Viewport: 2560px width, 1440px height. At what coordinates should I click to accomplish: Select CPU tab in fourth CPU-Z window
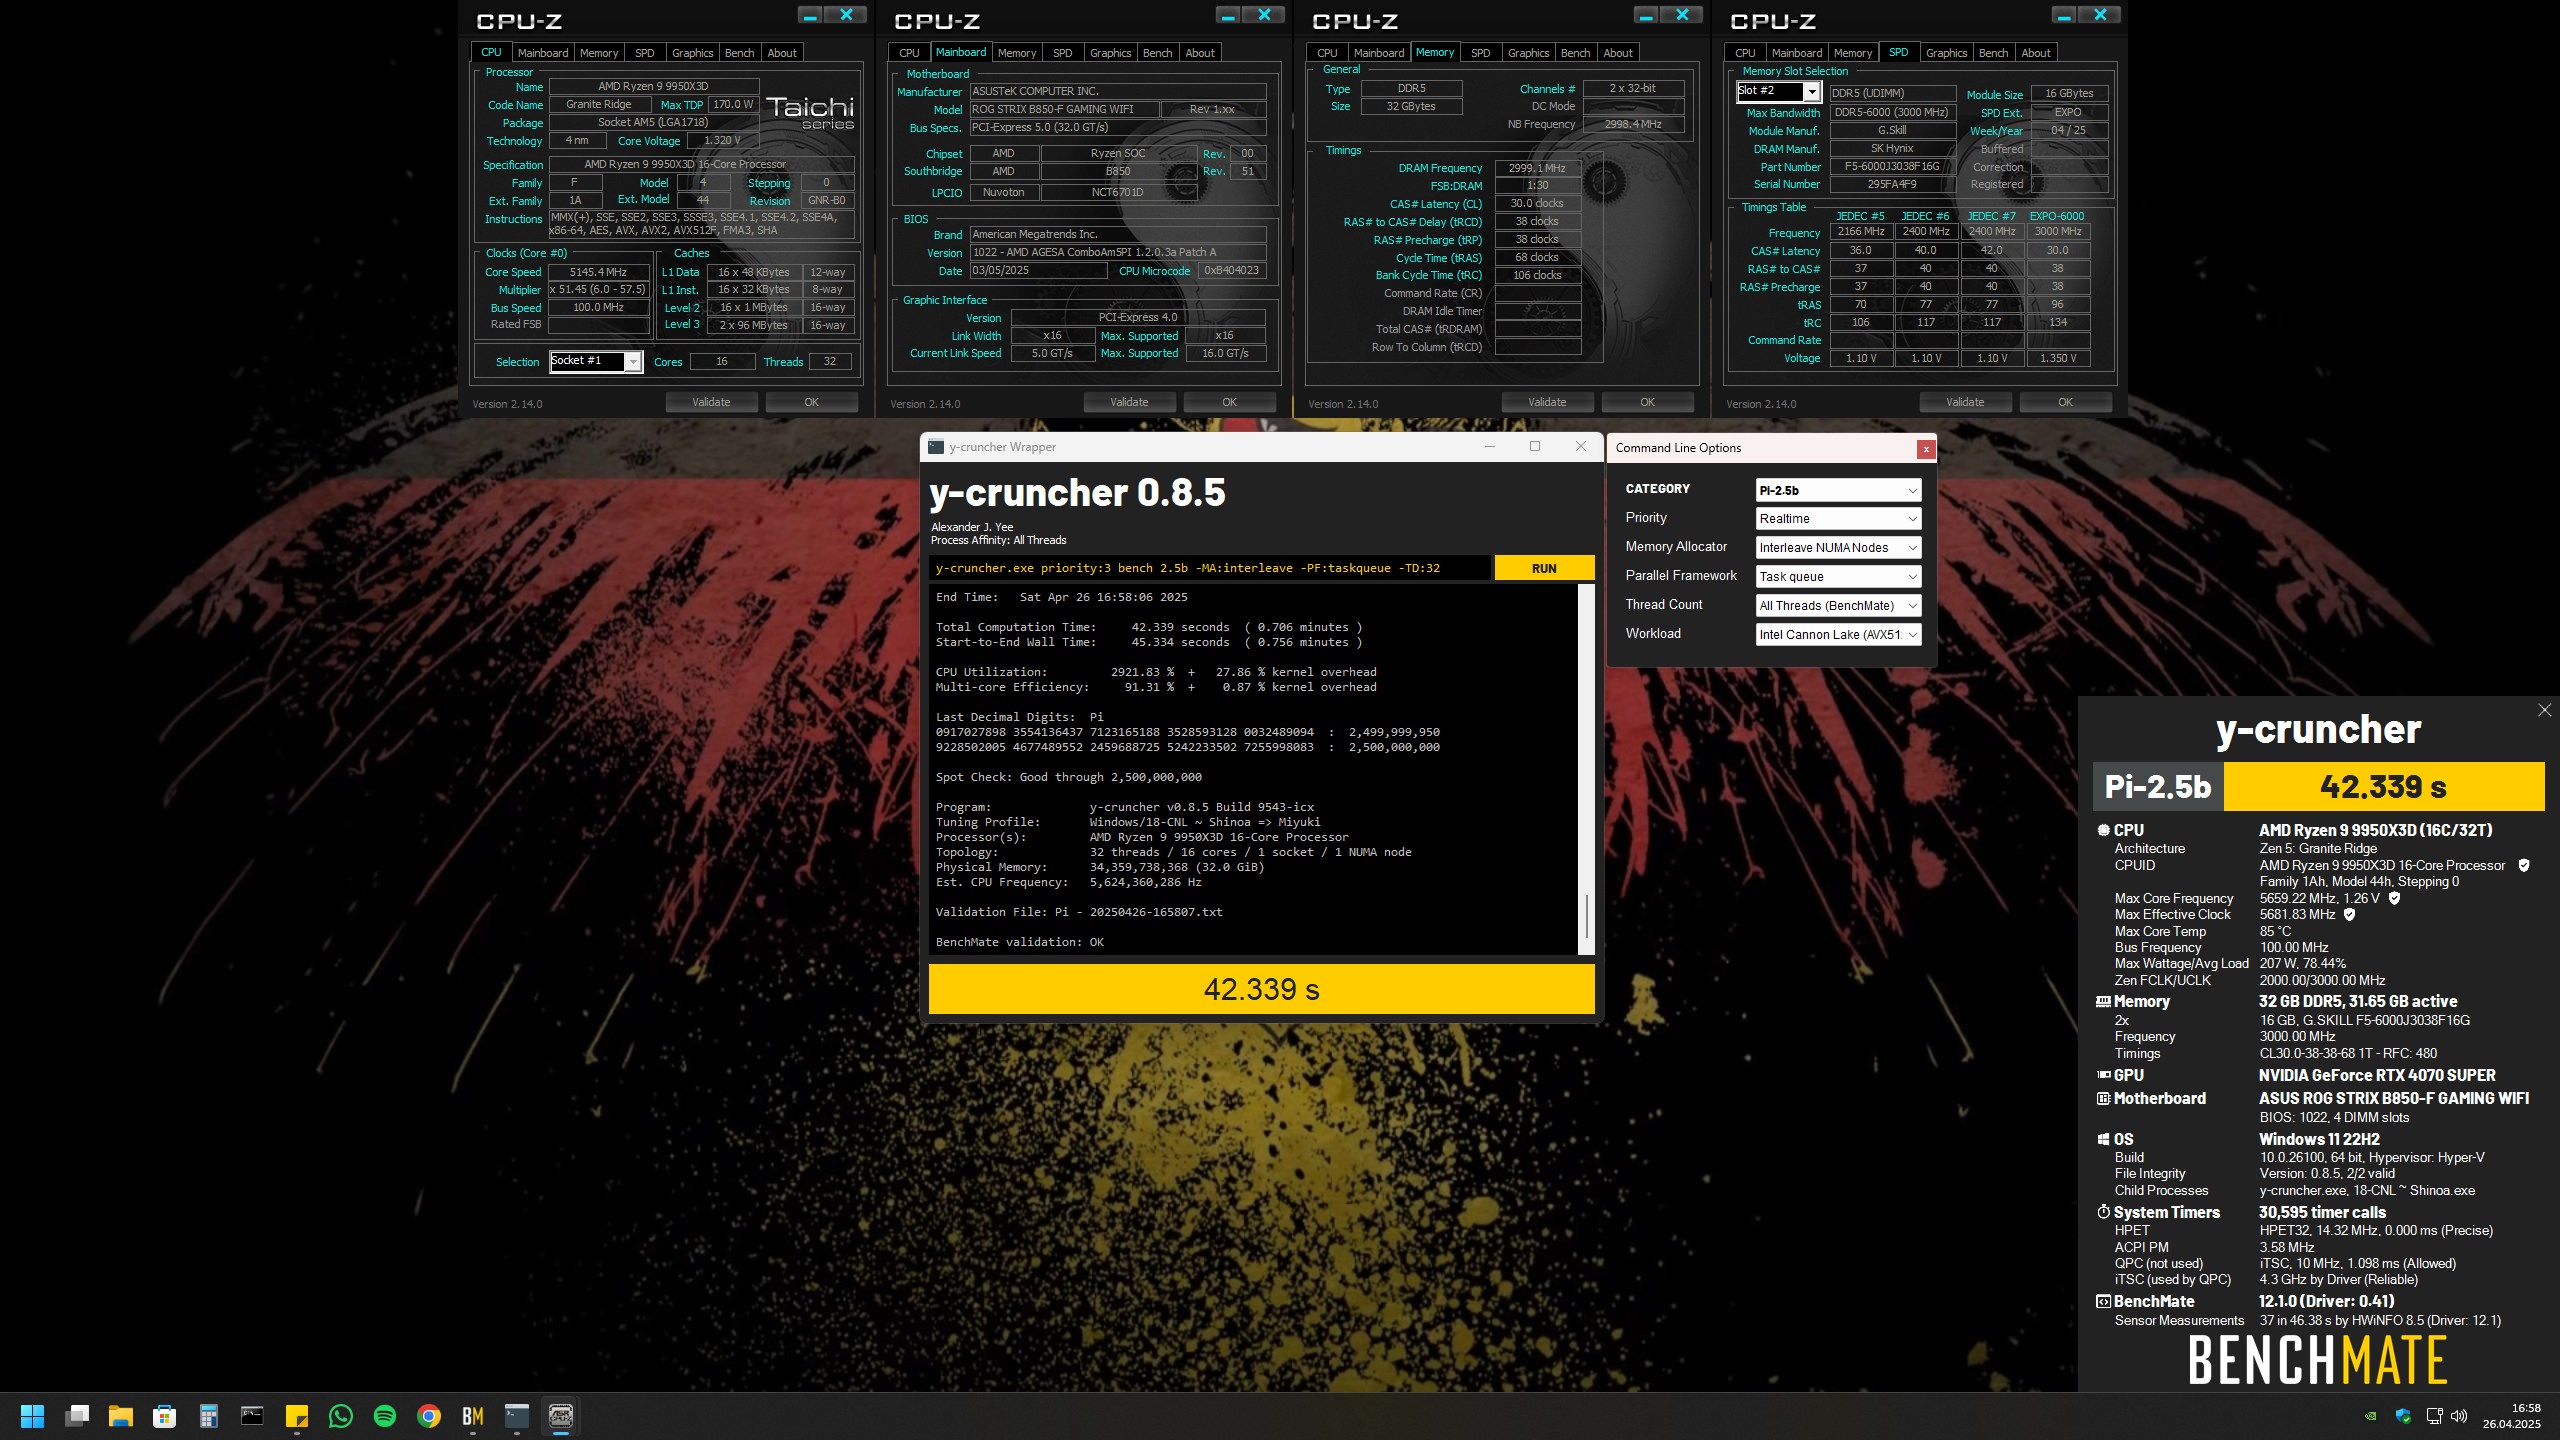click(x=1745, y=53)
